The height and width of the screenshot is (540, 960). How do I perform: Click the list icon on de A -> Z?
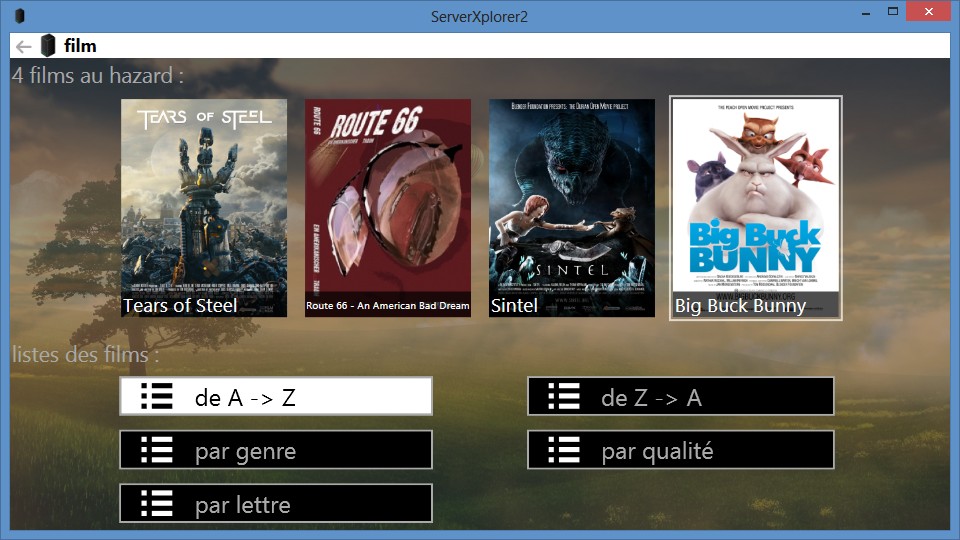point(157,397)
